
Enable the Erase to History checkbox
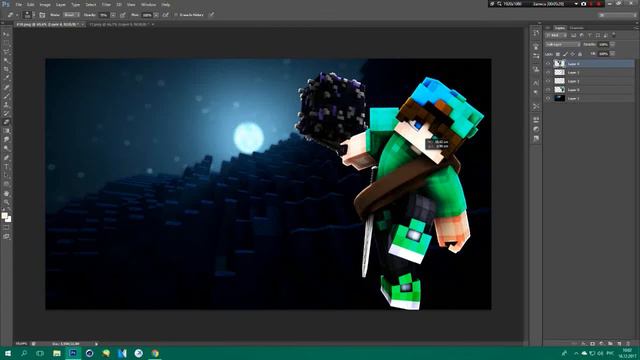tap(176, 15)
